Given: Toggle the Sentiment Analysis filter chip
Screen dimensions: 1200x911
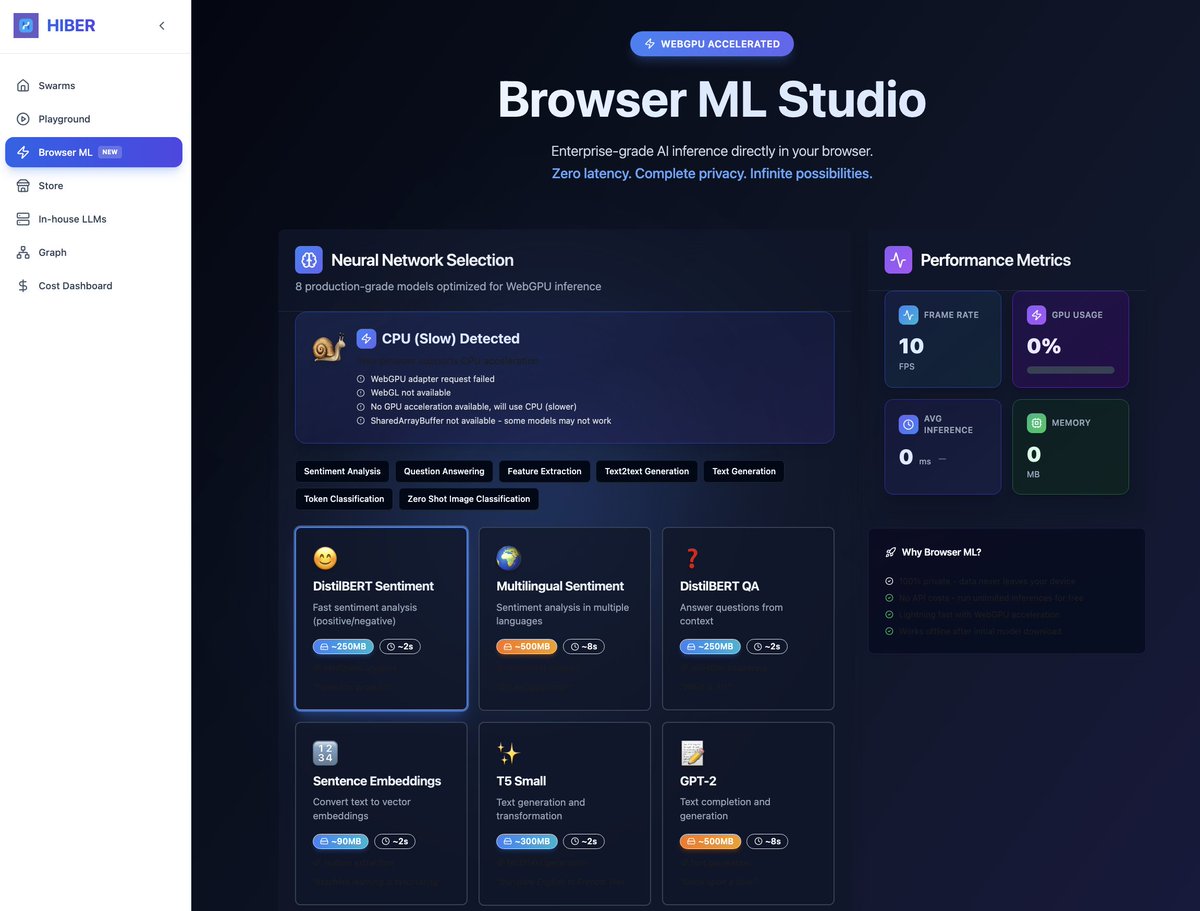Looking at the screenshot, I should point(342,471).
